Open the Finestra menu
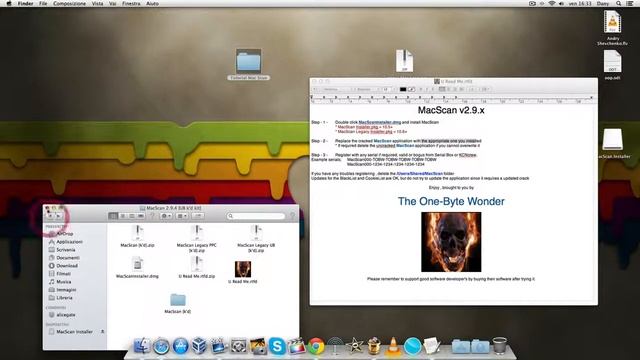This screenshot has width=640, height=360. pos(131,3)
